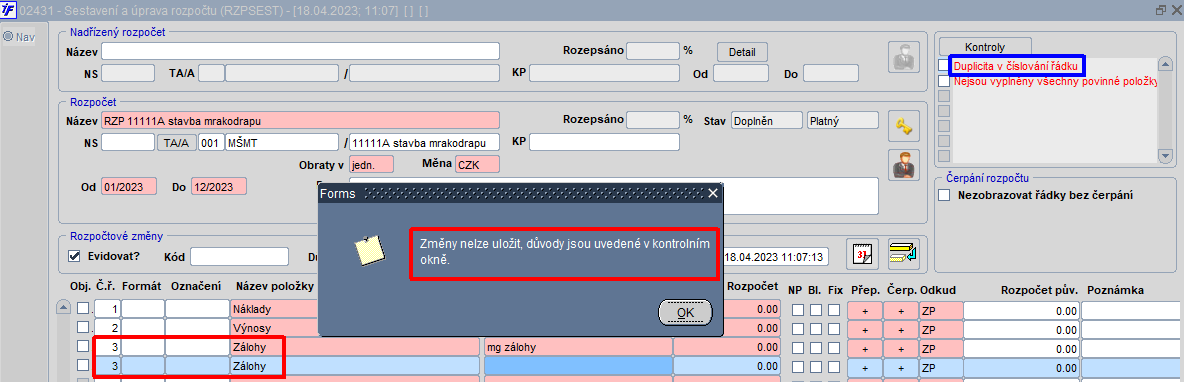This screenshot has width=1184, height=382.
Task: Enable Nezobrazovat řádky bez čerpání checkbox
Action: (x=944, y=196)
